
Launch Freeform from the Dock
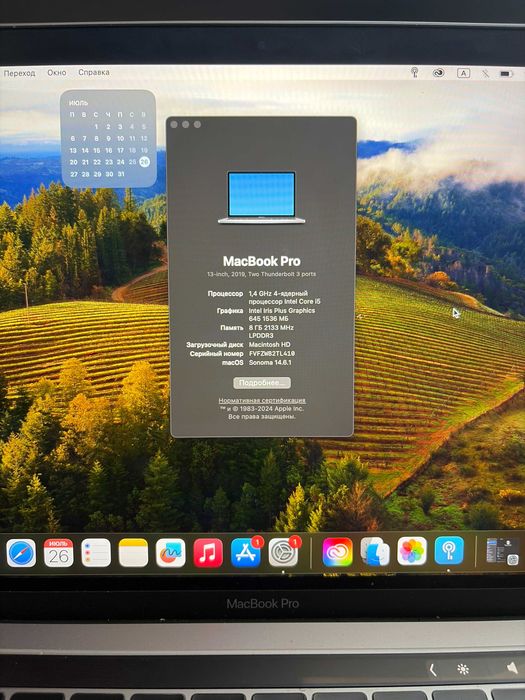(x=171, y=553)
